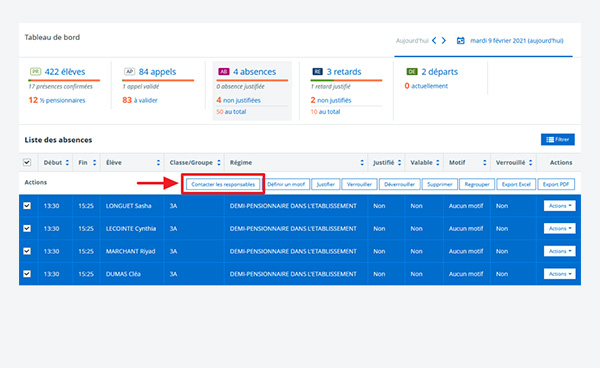Uncheck the DUMAS Cléa row checkbox
This screenshot has width=600, height=368.
pos(27,274)
